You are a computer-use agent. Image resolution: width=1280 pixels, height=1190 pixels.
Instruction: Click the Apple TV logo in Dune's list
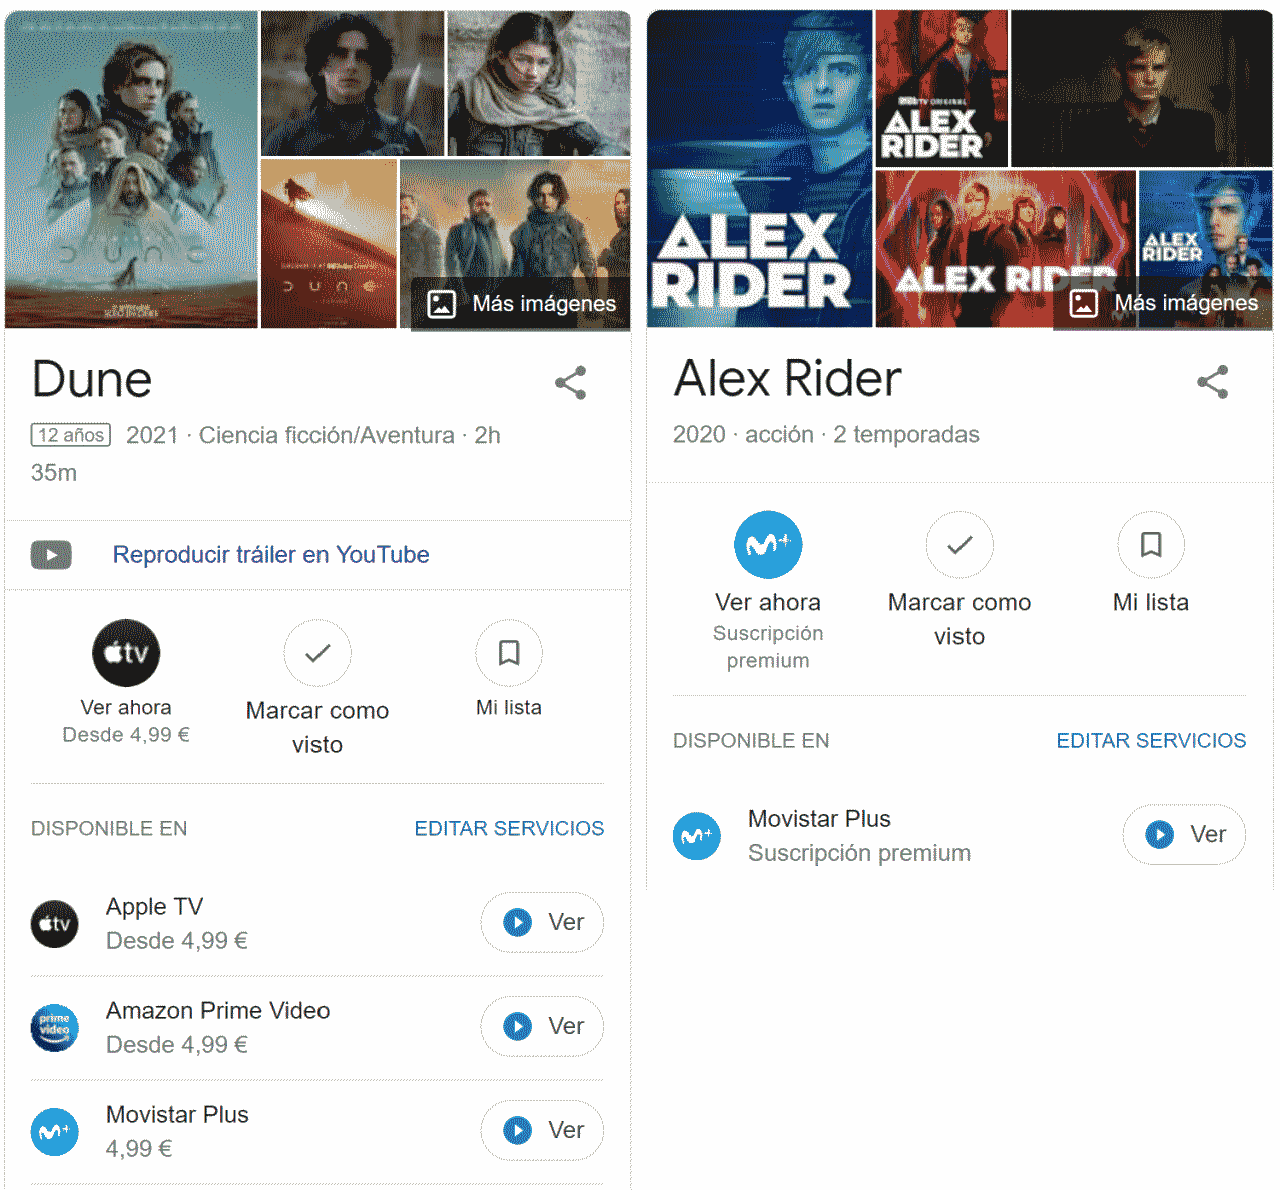click(55, 924)
